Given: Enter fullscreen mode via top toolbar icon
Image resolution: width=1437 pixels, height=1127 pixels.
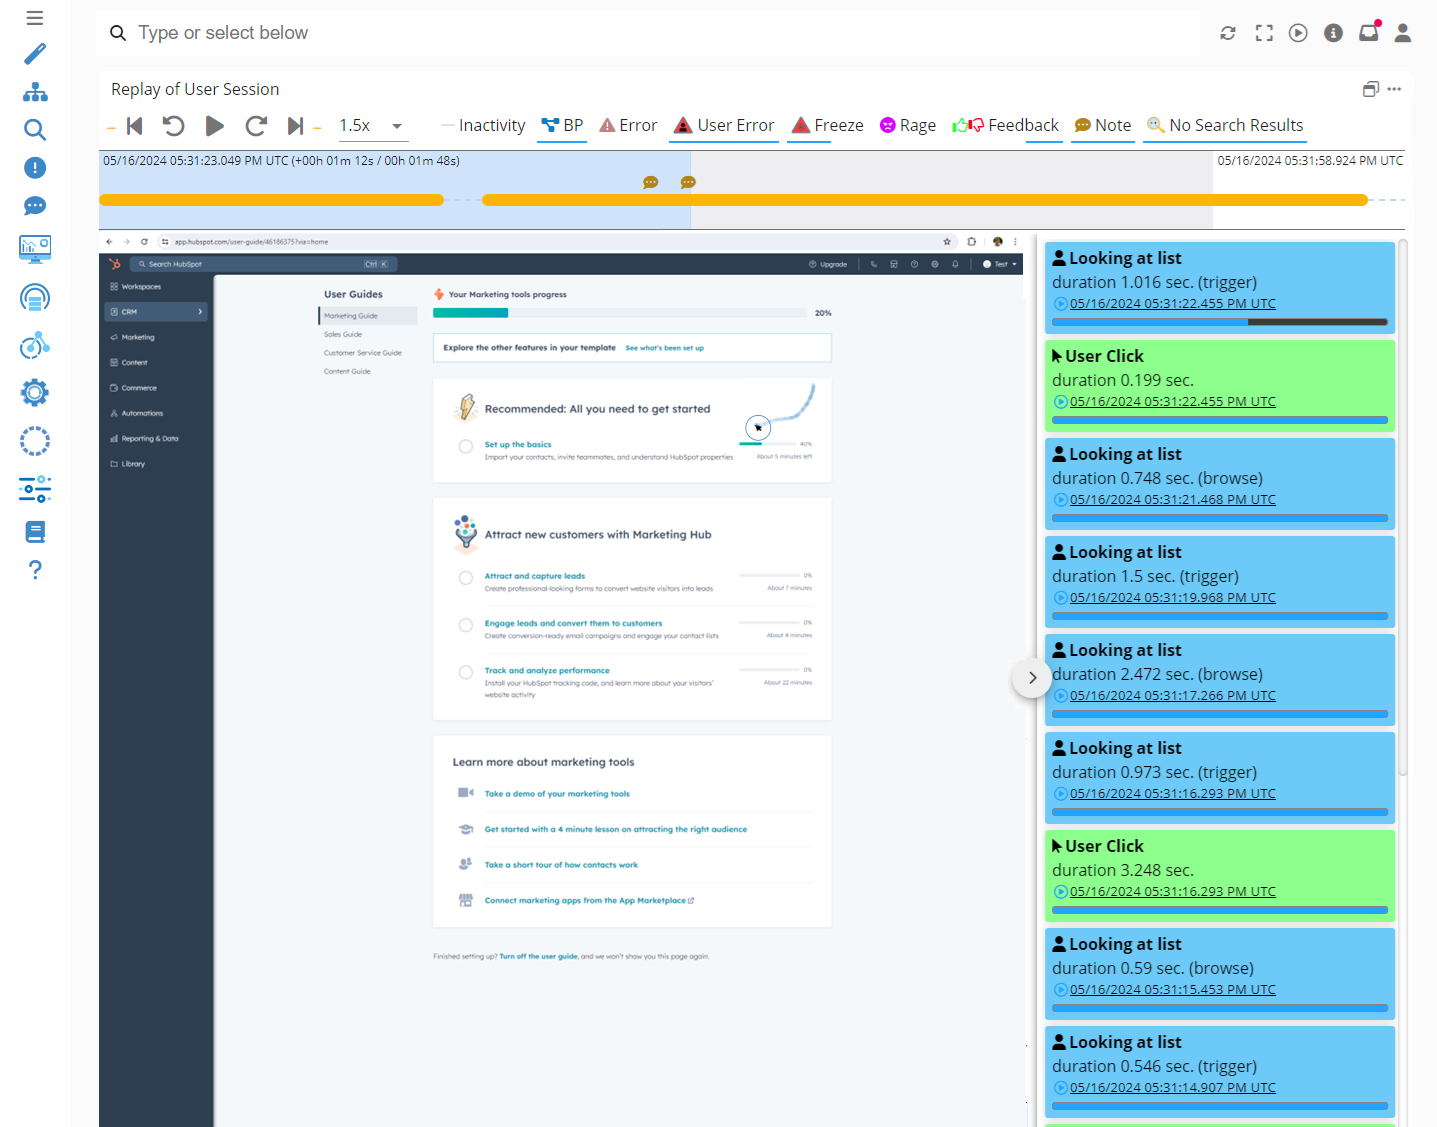Looking at the screenshot, I should coord(1263,32).
